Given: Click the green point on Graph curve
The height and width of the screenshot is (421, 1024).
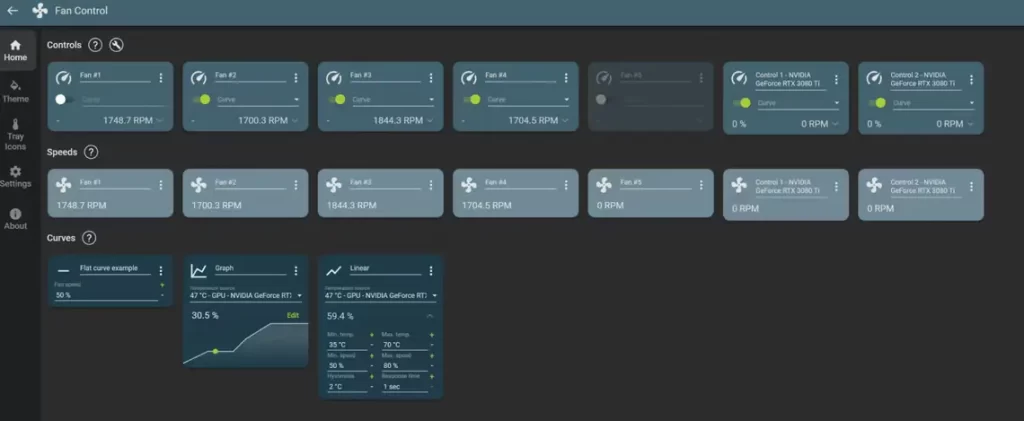Looking at the screenshot, I should tap(215, 351).
